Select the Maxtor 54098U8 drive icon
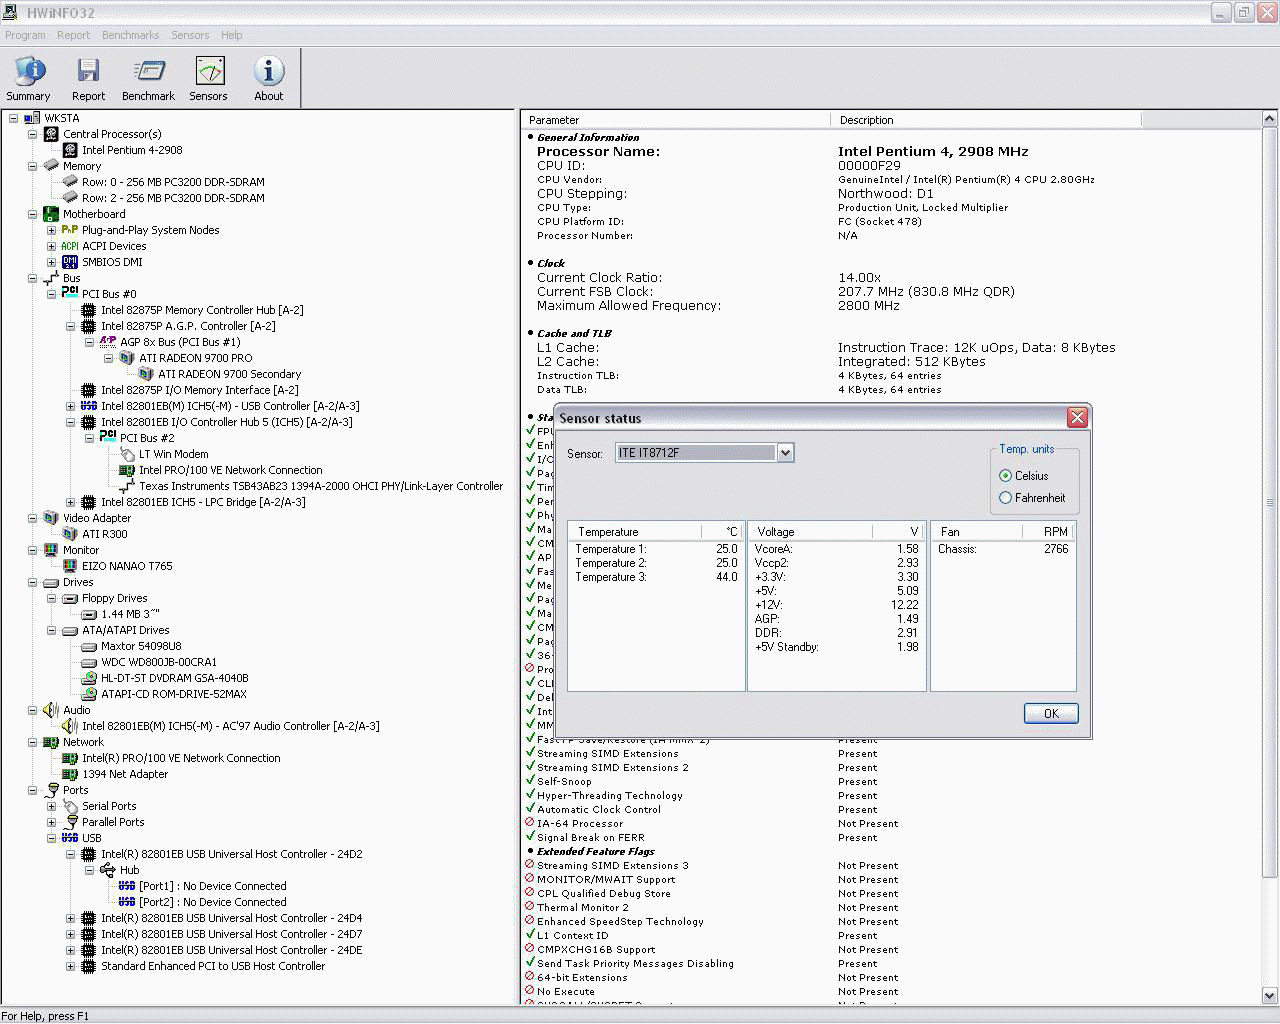1280x1024 pixels. pos(89,646)
